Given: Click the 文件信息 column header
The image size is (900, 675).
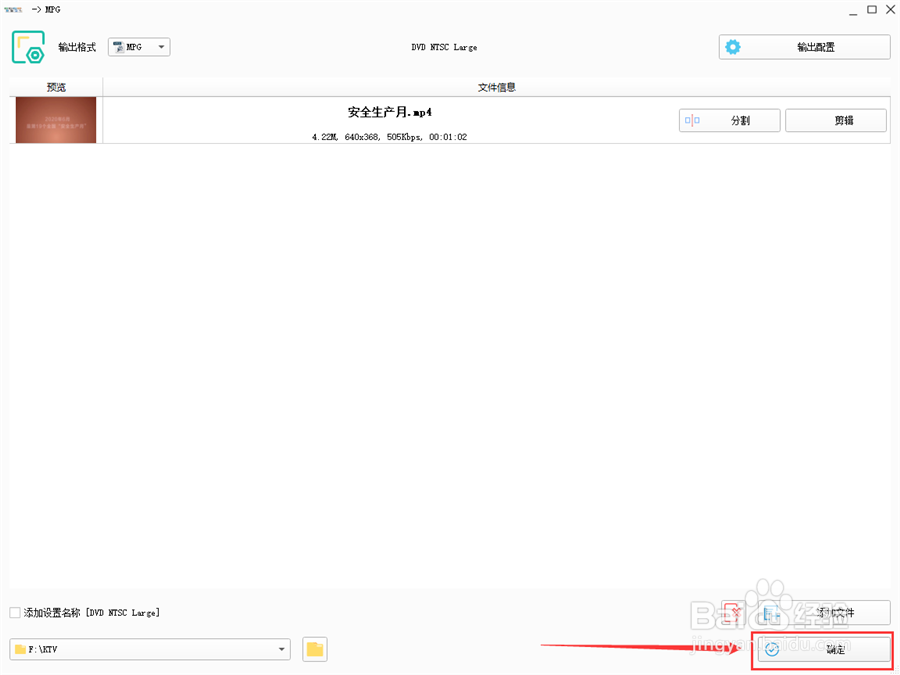Looking at the screenshot, I should tap(496, 87).
